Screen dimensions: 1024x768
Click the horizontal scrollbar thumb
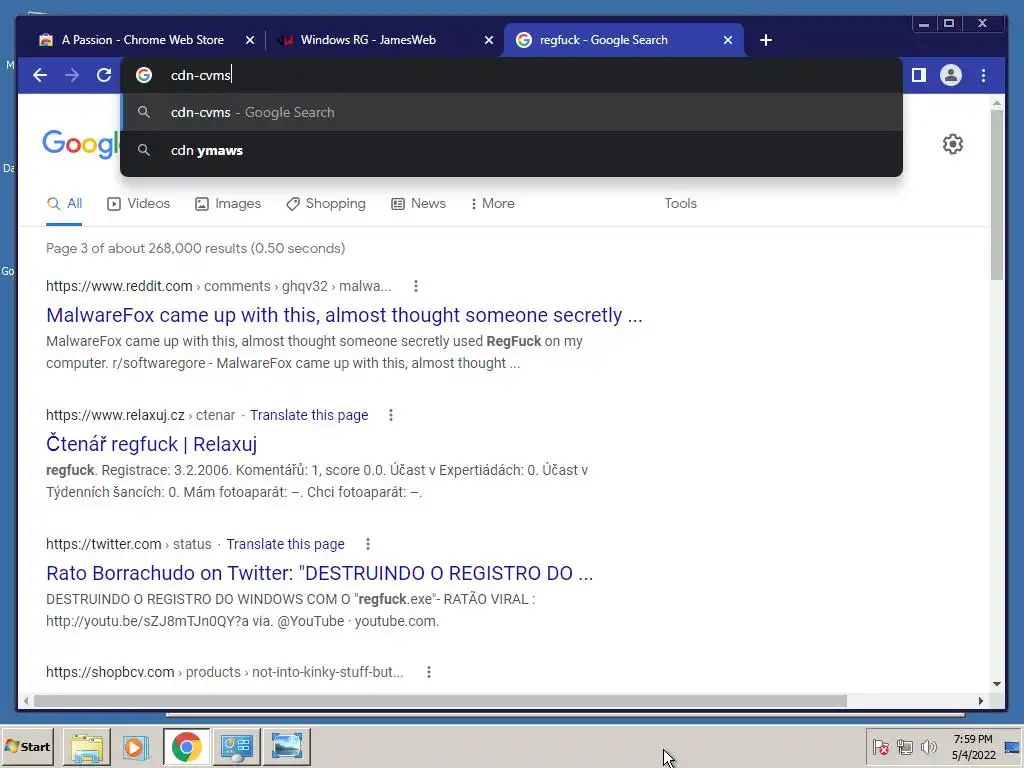(x=440, y=701)
